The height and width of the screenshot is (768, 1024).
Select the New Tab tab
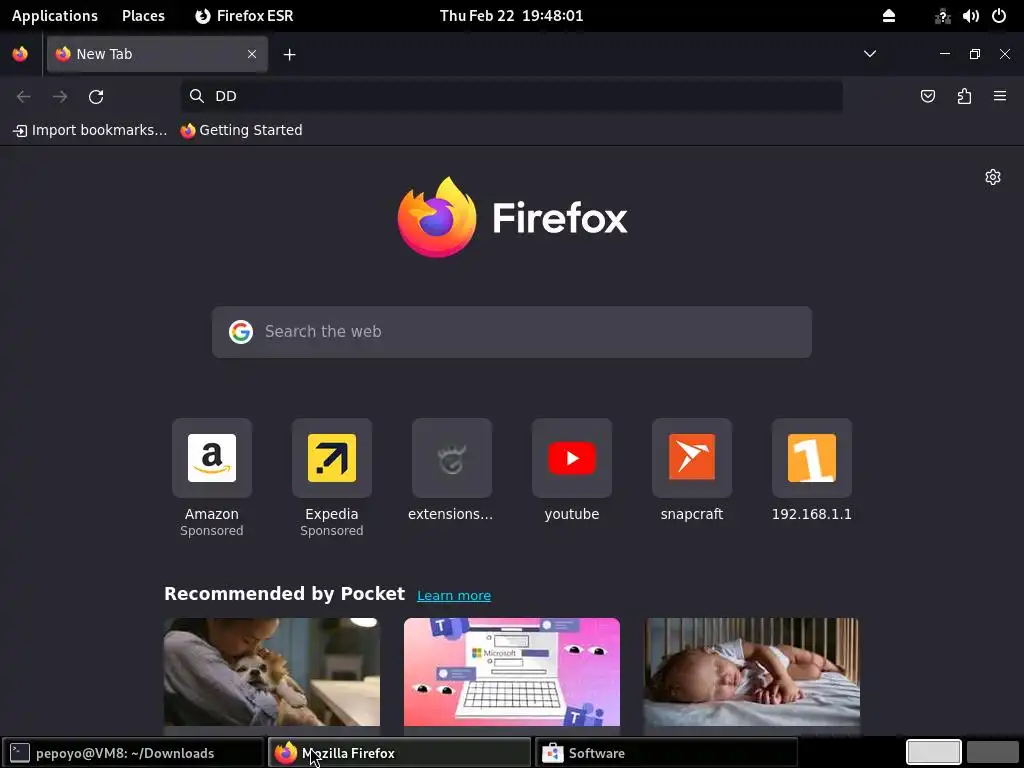click(157, 54)
